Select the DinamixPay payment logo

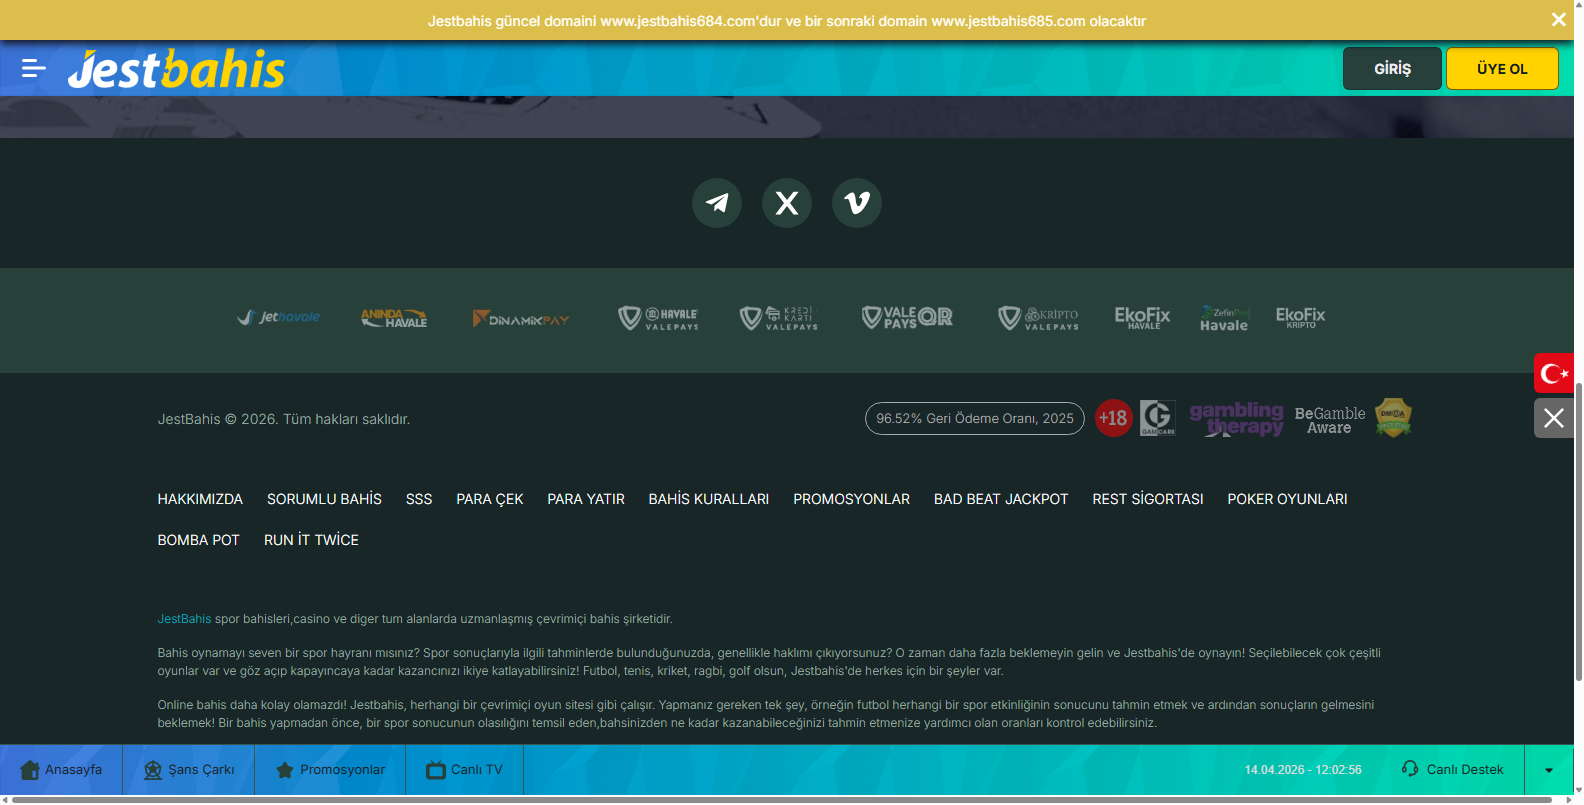point(521,319)
